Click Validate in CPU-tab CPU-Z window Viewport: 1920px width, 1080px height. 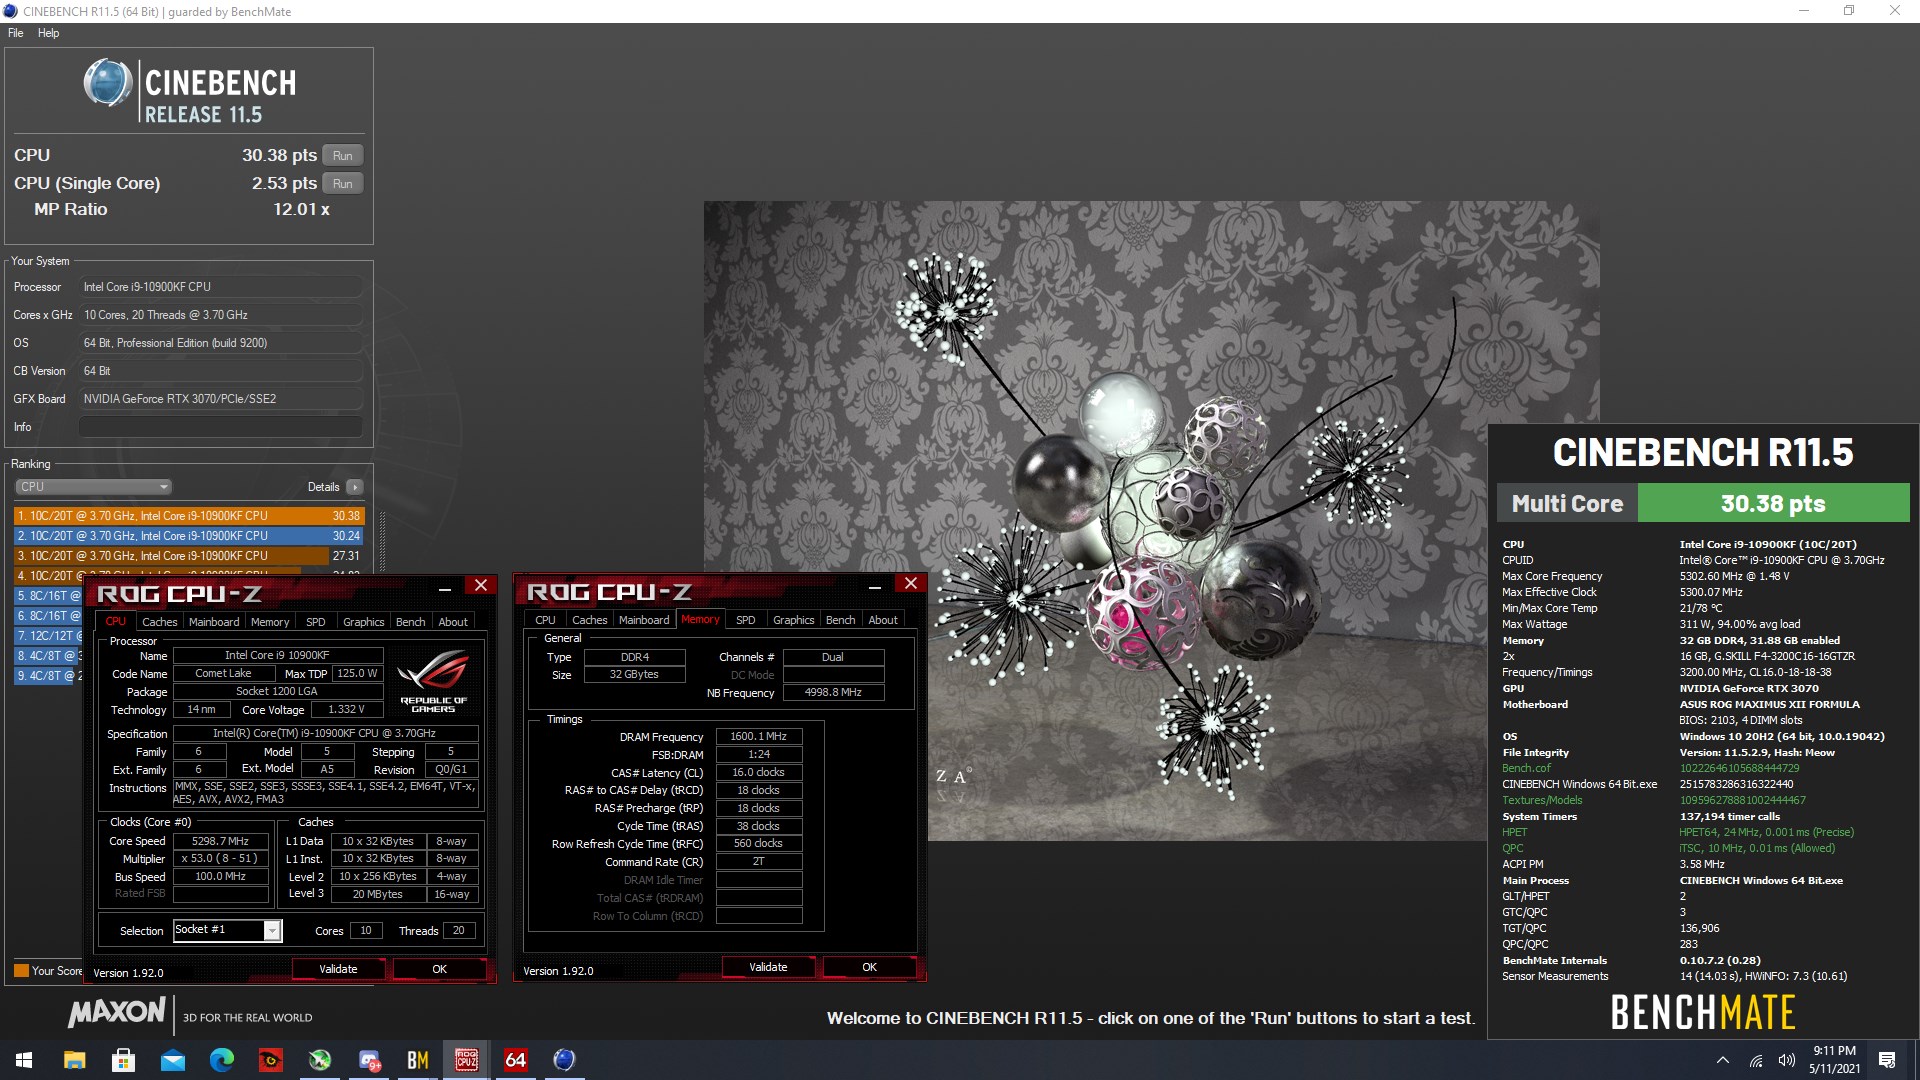338,969
